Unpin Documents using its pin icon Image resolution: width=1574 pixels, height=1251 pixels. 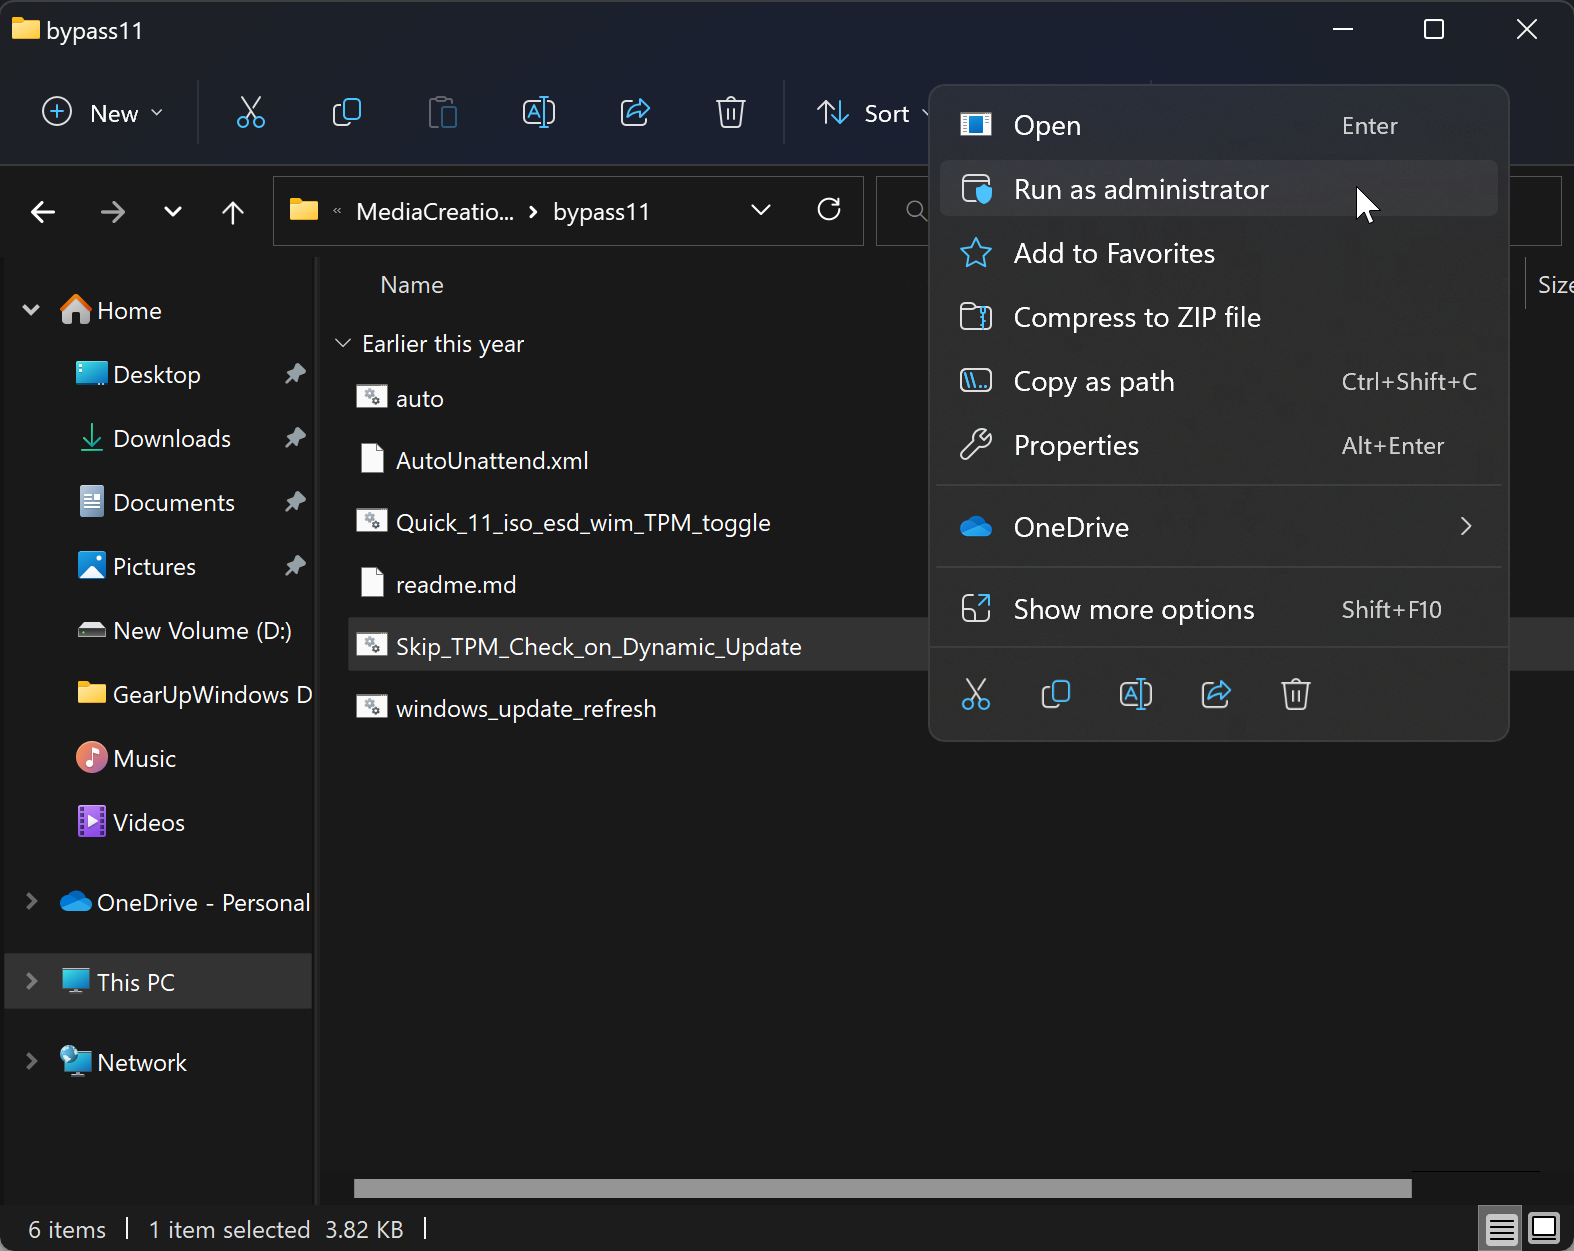(x=295, y=502)
